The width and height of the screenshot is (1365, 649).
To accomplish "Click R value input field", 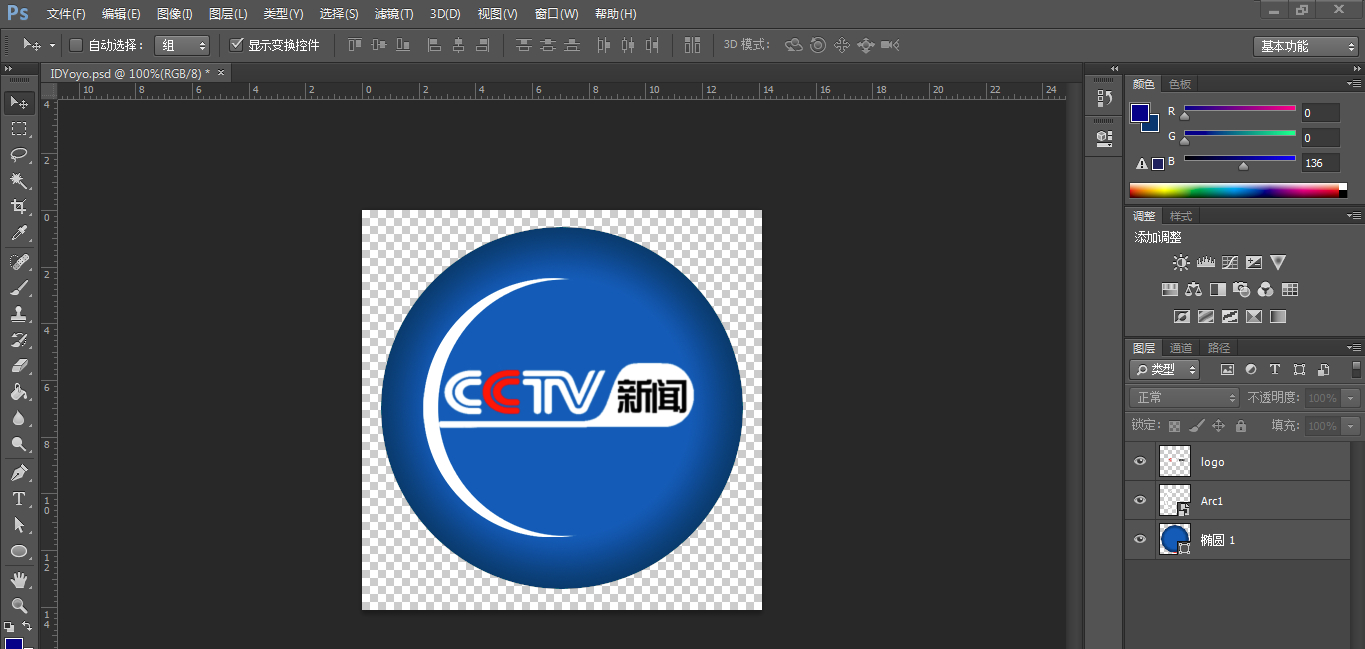I will tap(1320, 113).
